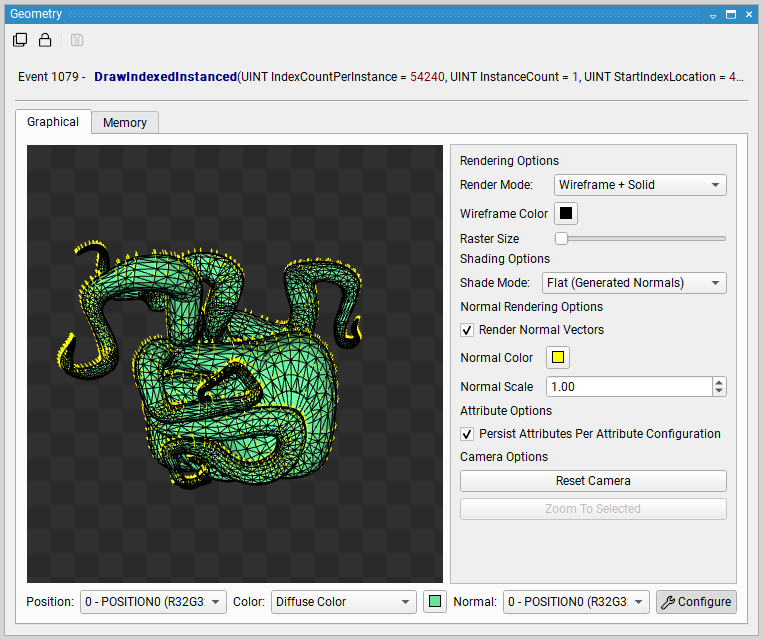Close the Geometry panel
763x640 pixels.
[x=749, y=15]
